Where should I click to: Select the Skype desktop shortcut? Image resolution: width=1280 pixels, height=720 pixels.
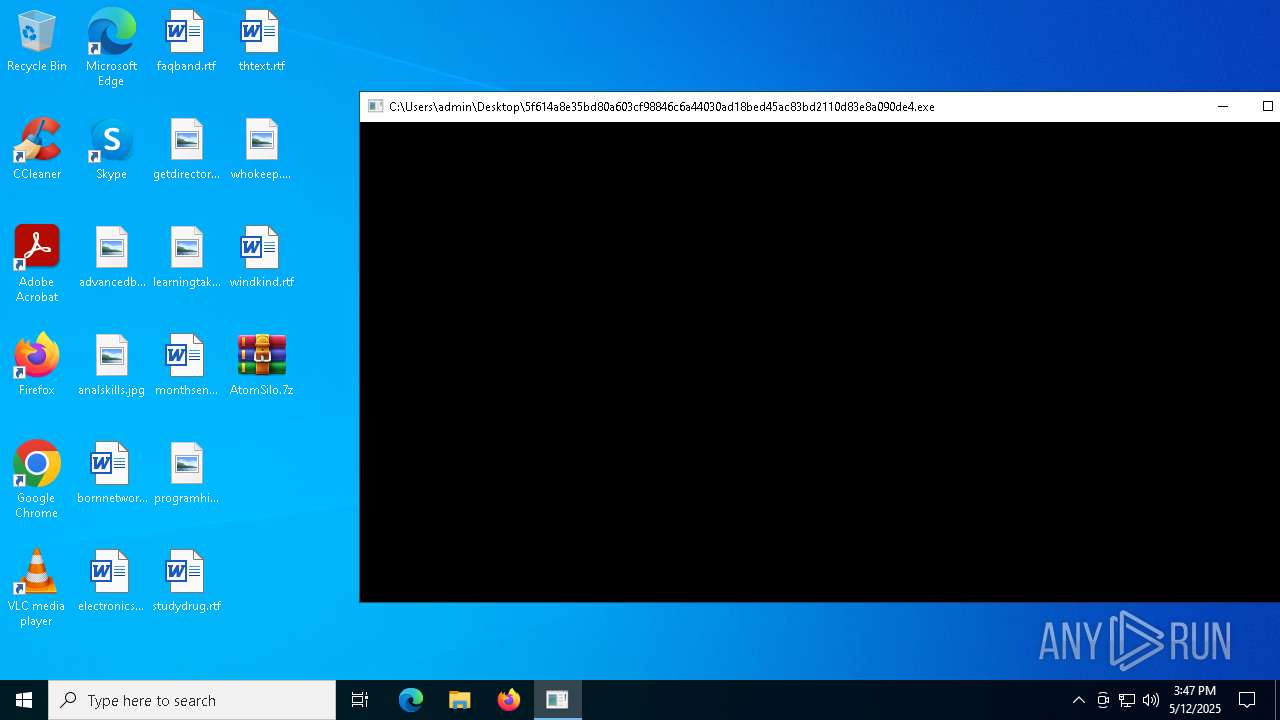click(111, 150)
